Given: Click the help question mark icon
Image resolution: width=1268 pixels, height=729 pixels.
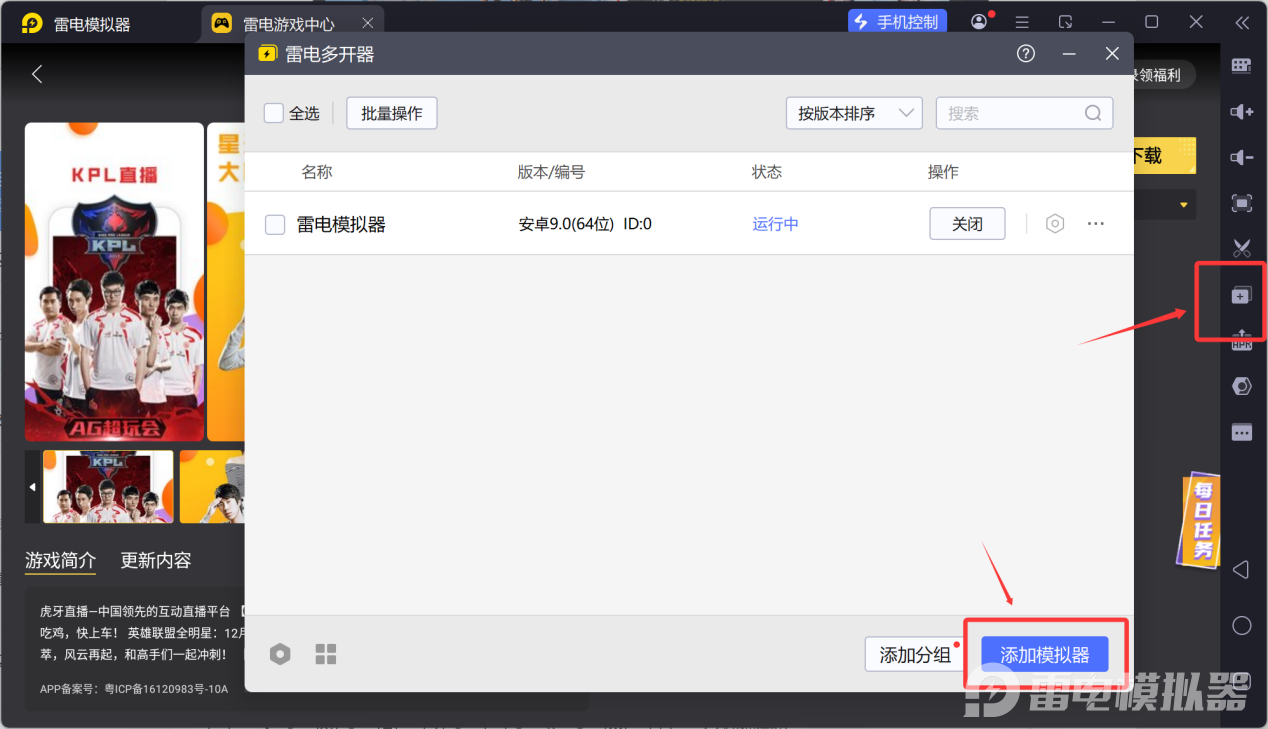Looking at the screenshot, I should click(x=1025, y=54).
